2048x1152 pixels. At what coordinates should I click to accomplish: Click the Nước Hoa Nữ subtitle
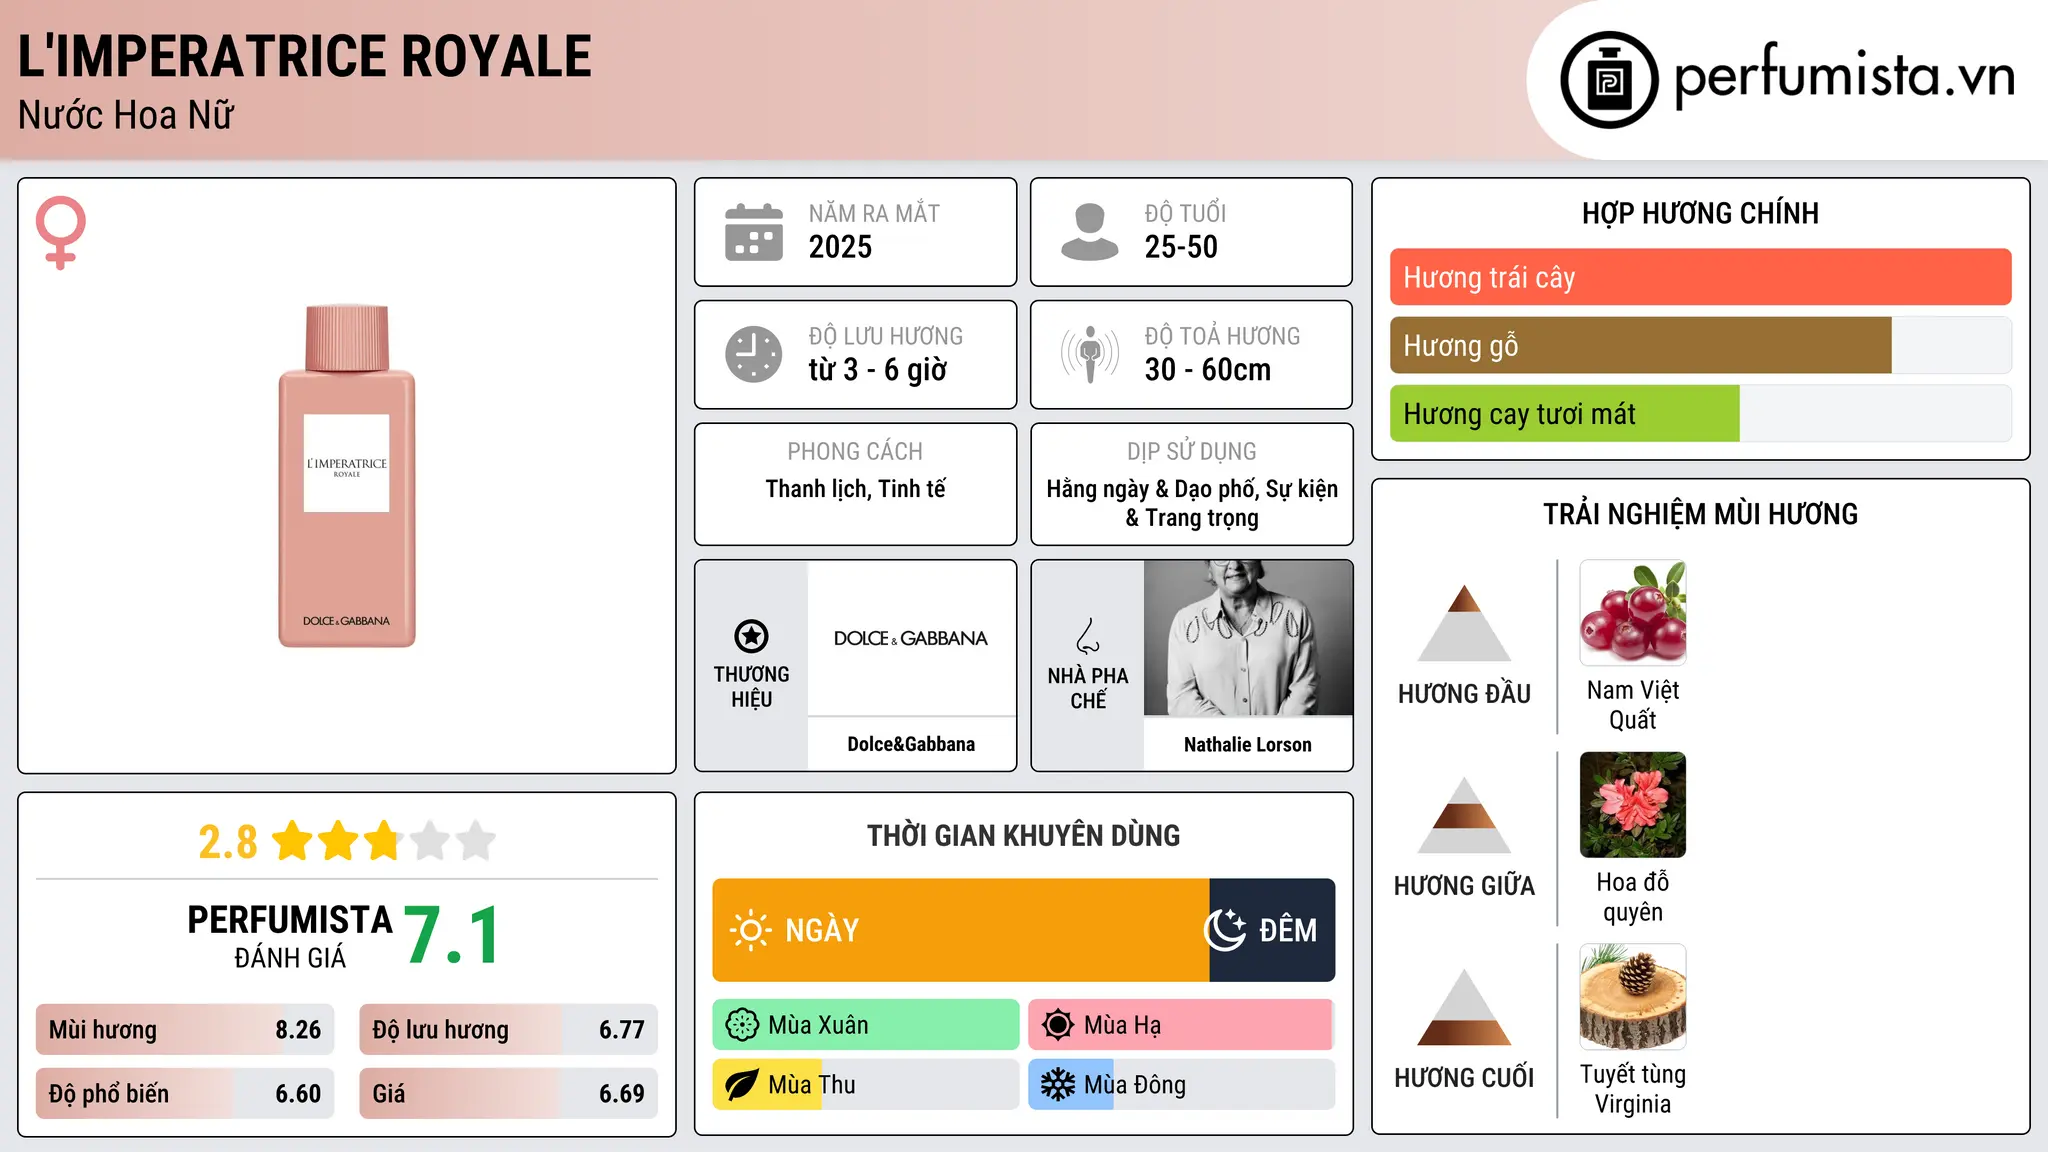tap(126, 115)
